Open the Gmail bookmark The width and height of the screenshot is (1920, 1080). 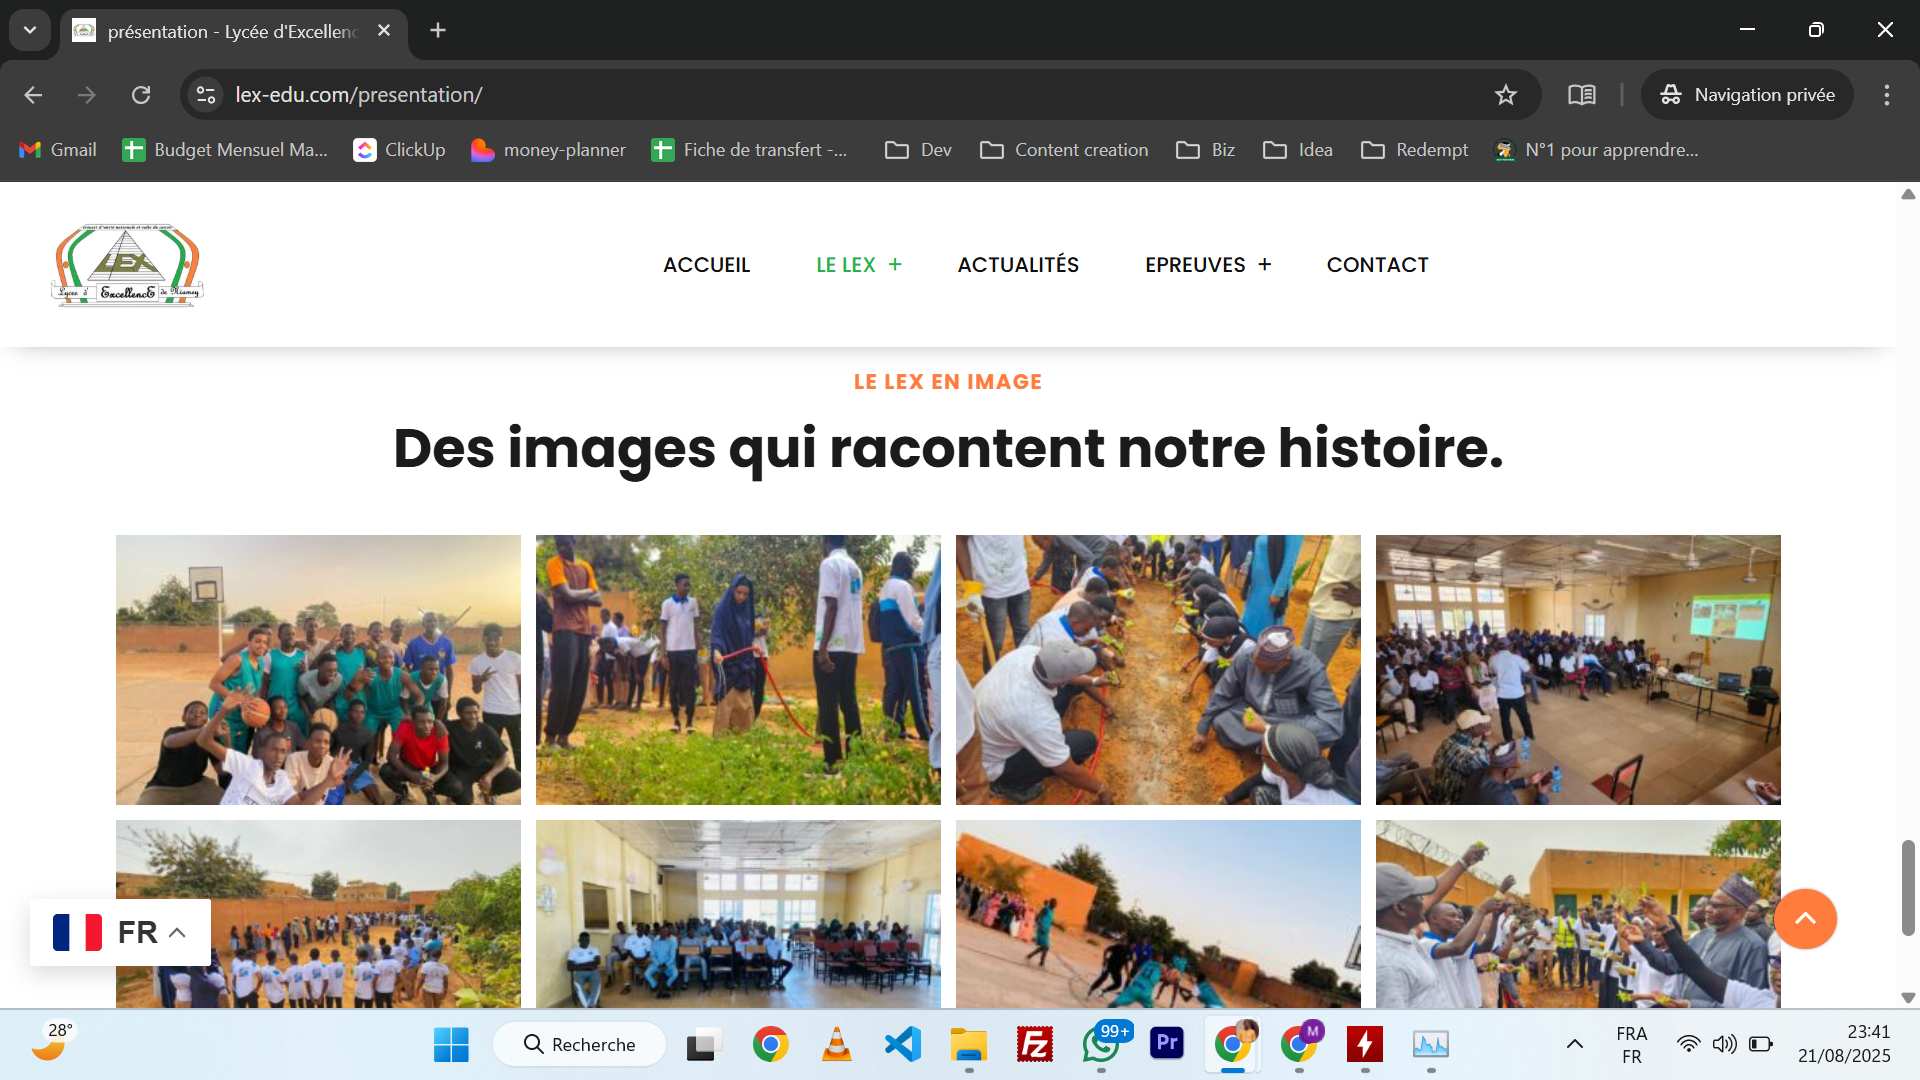click(x=58, y=150)
